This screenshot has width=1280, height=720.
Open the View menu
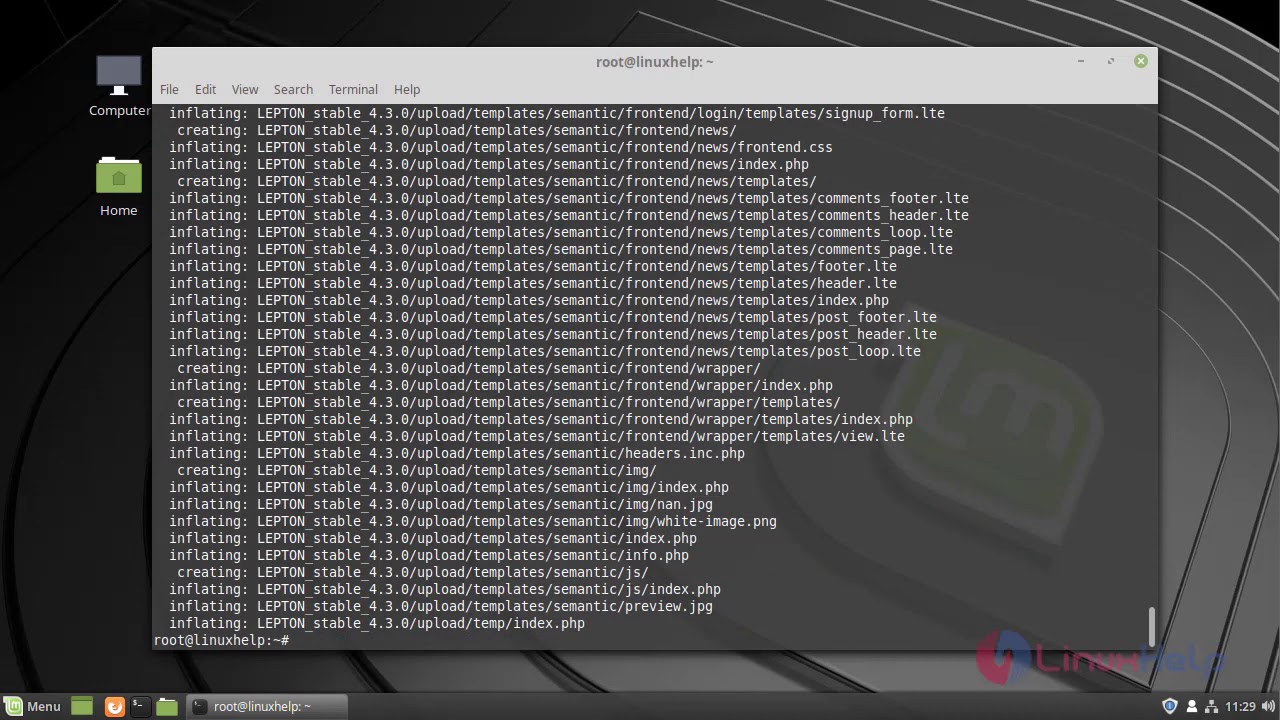245,89
